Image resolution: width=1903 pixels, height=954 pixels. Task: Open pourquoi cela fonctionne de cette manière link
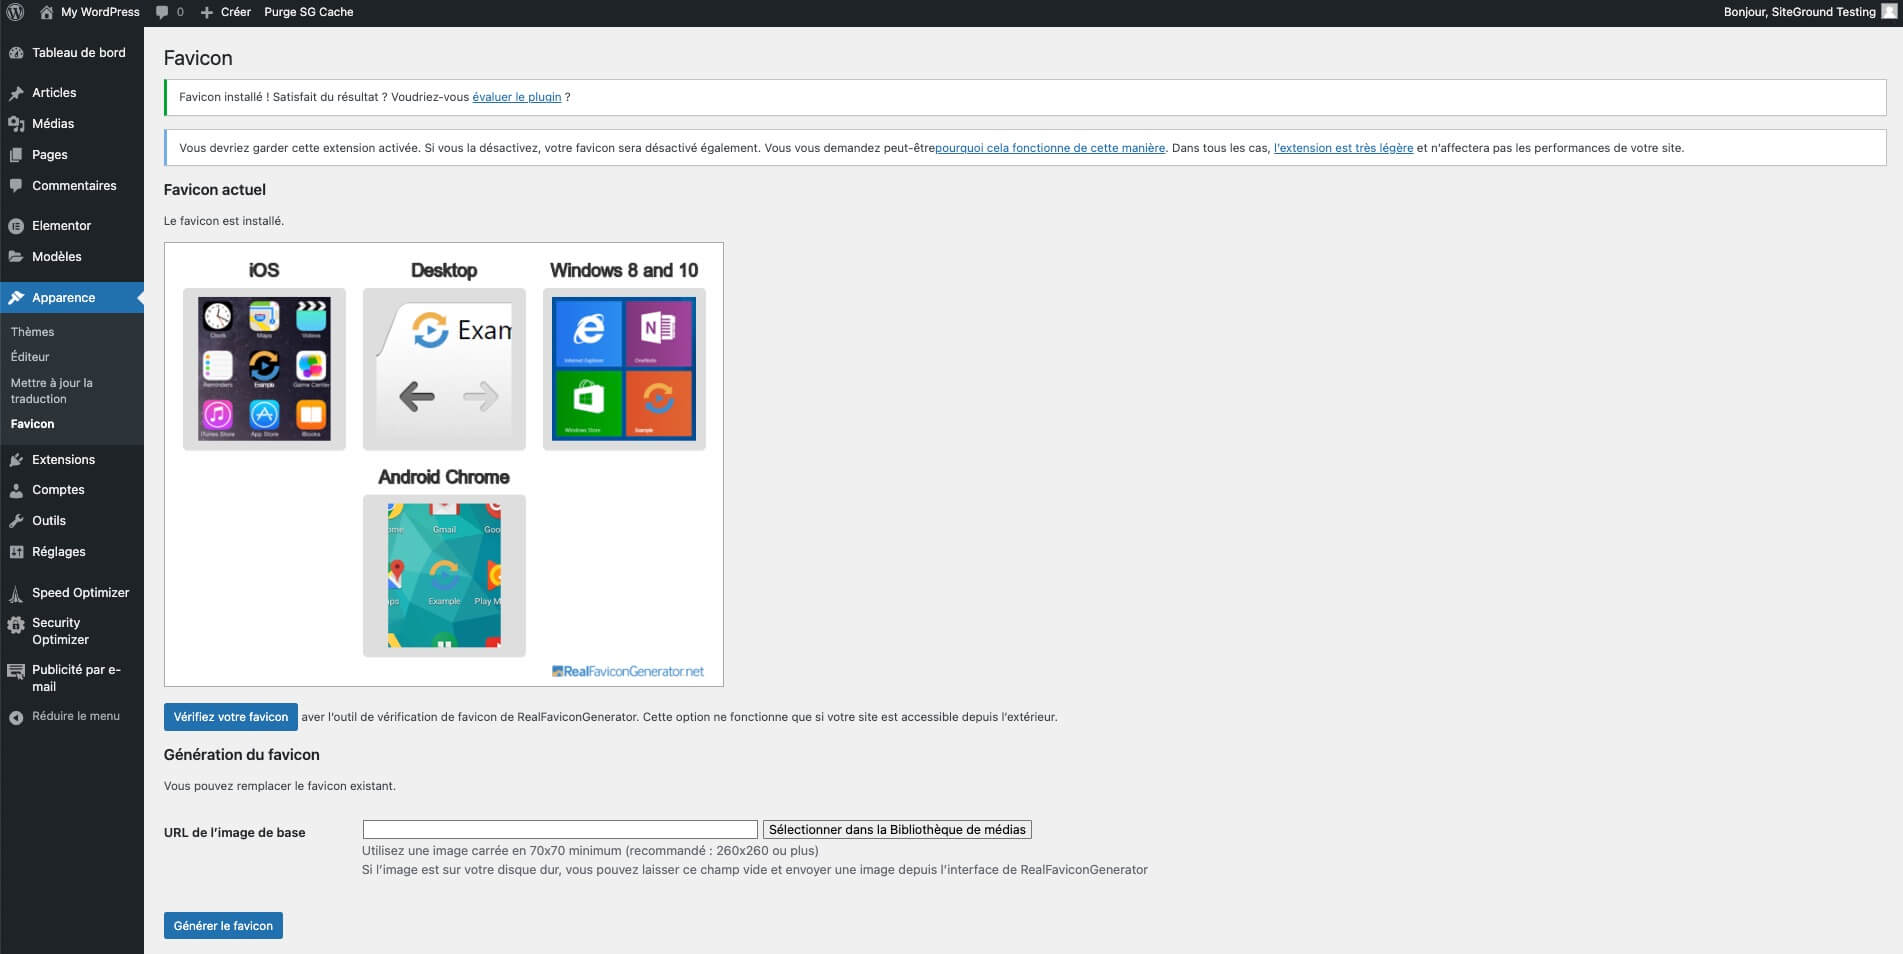[x=1050, y=148]
